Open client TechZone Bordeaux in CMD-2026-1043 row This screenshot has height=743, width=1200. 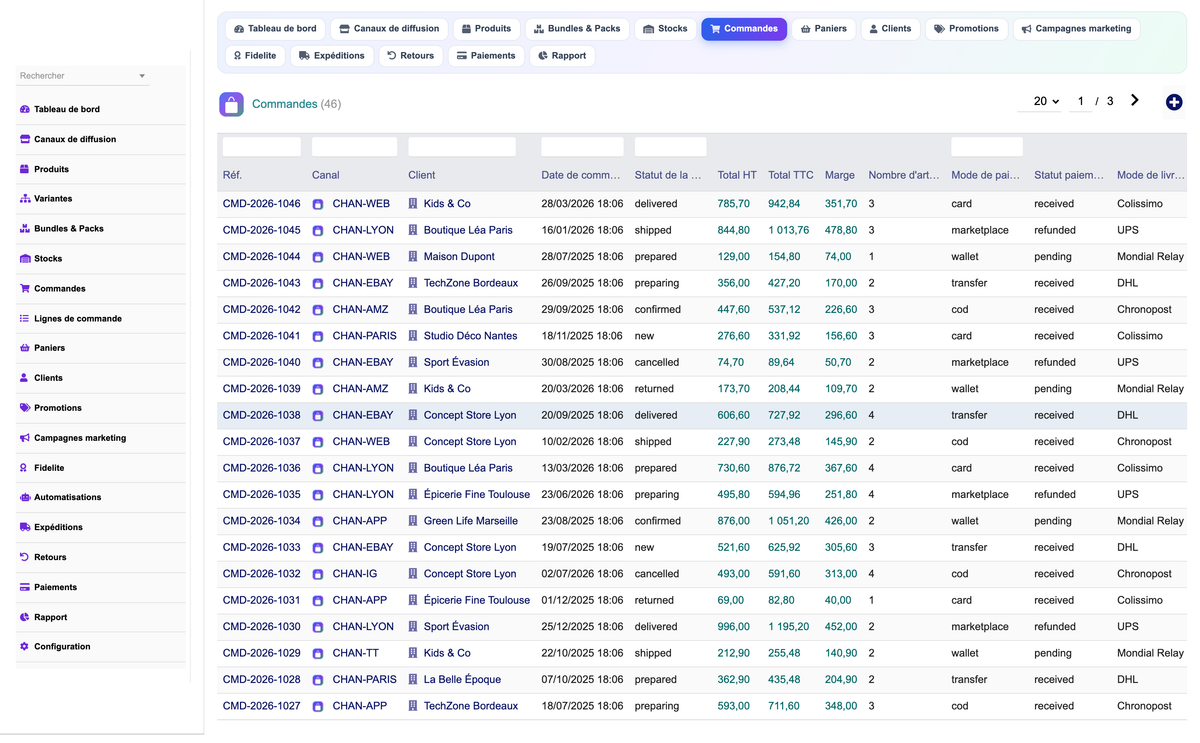coord(471,283)
